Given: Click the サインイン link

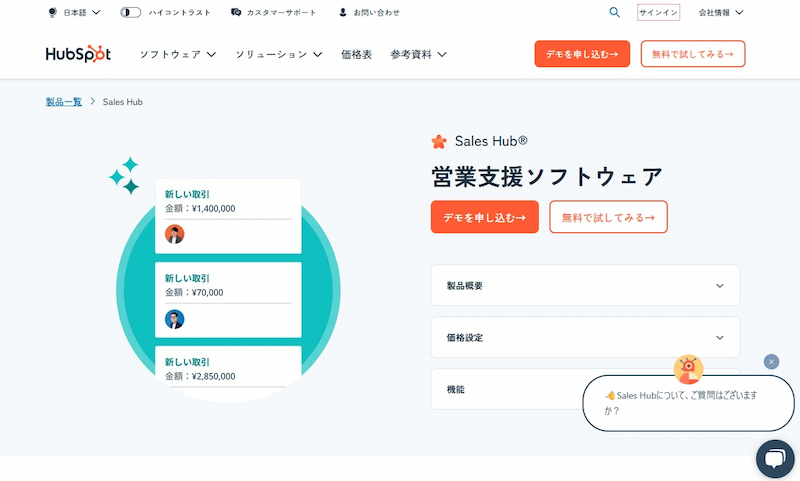Looking at the screenshot, I should 658,12.
